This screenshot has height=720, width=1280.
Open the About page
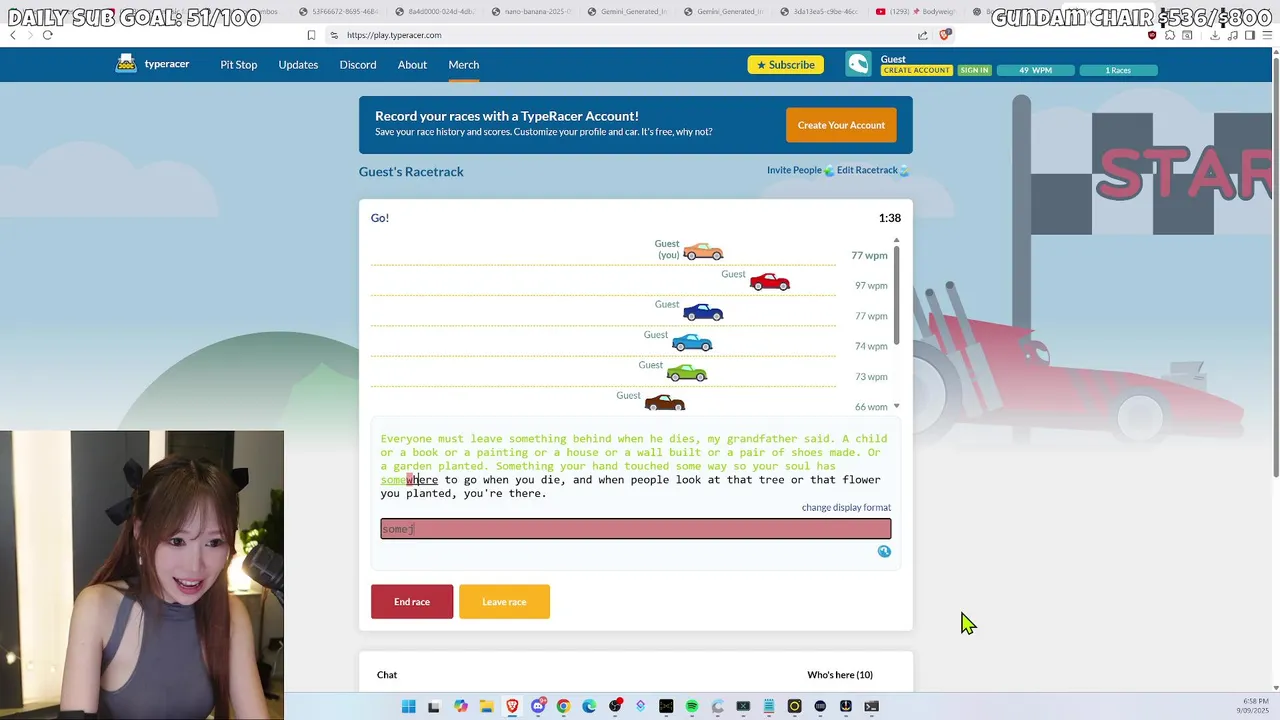point(412,65)
